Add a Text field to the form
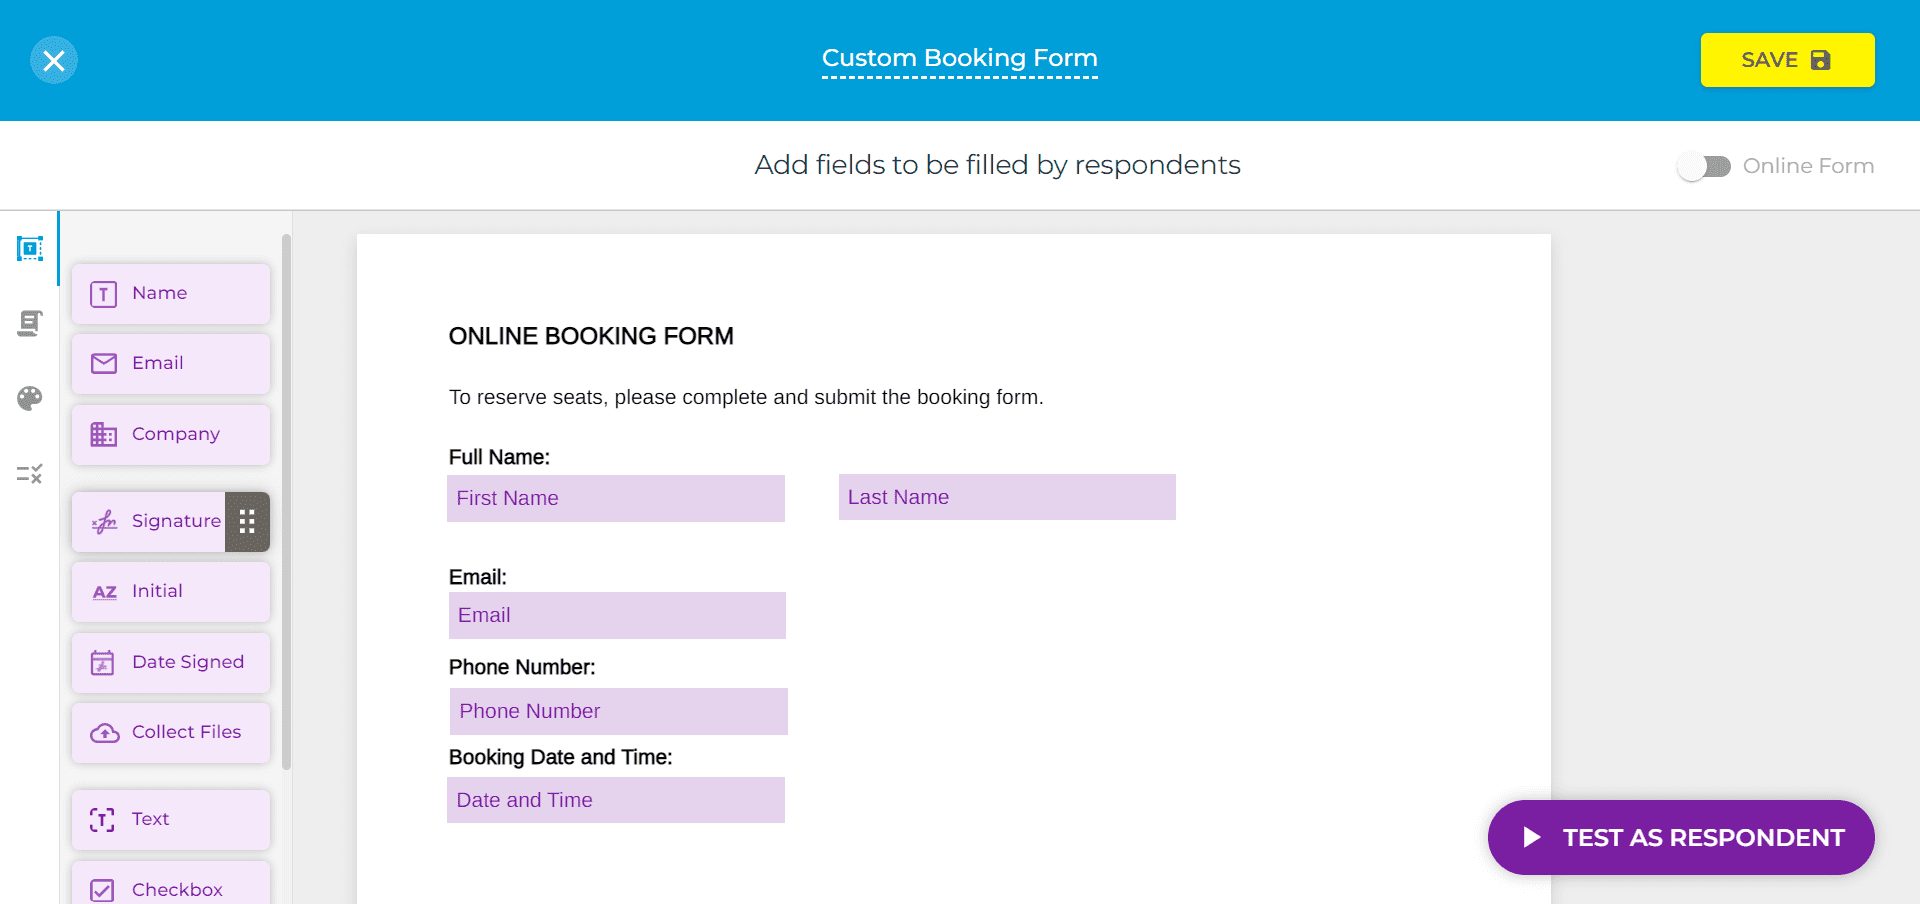The height and width of the screenshot is (904, 1920). click(x=170, y=819)
